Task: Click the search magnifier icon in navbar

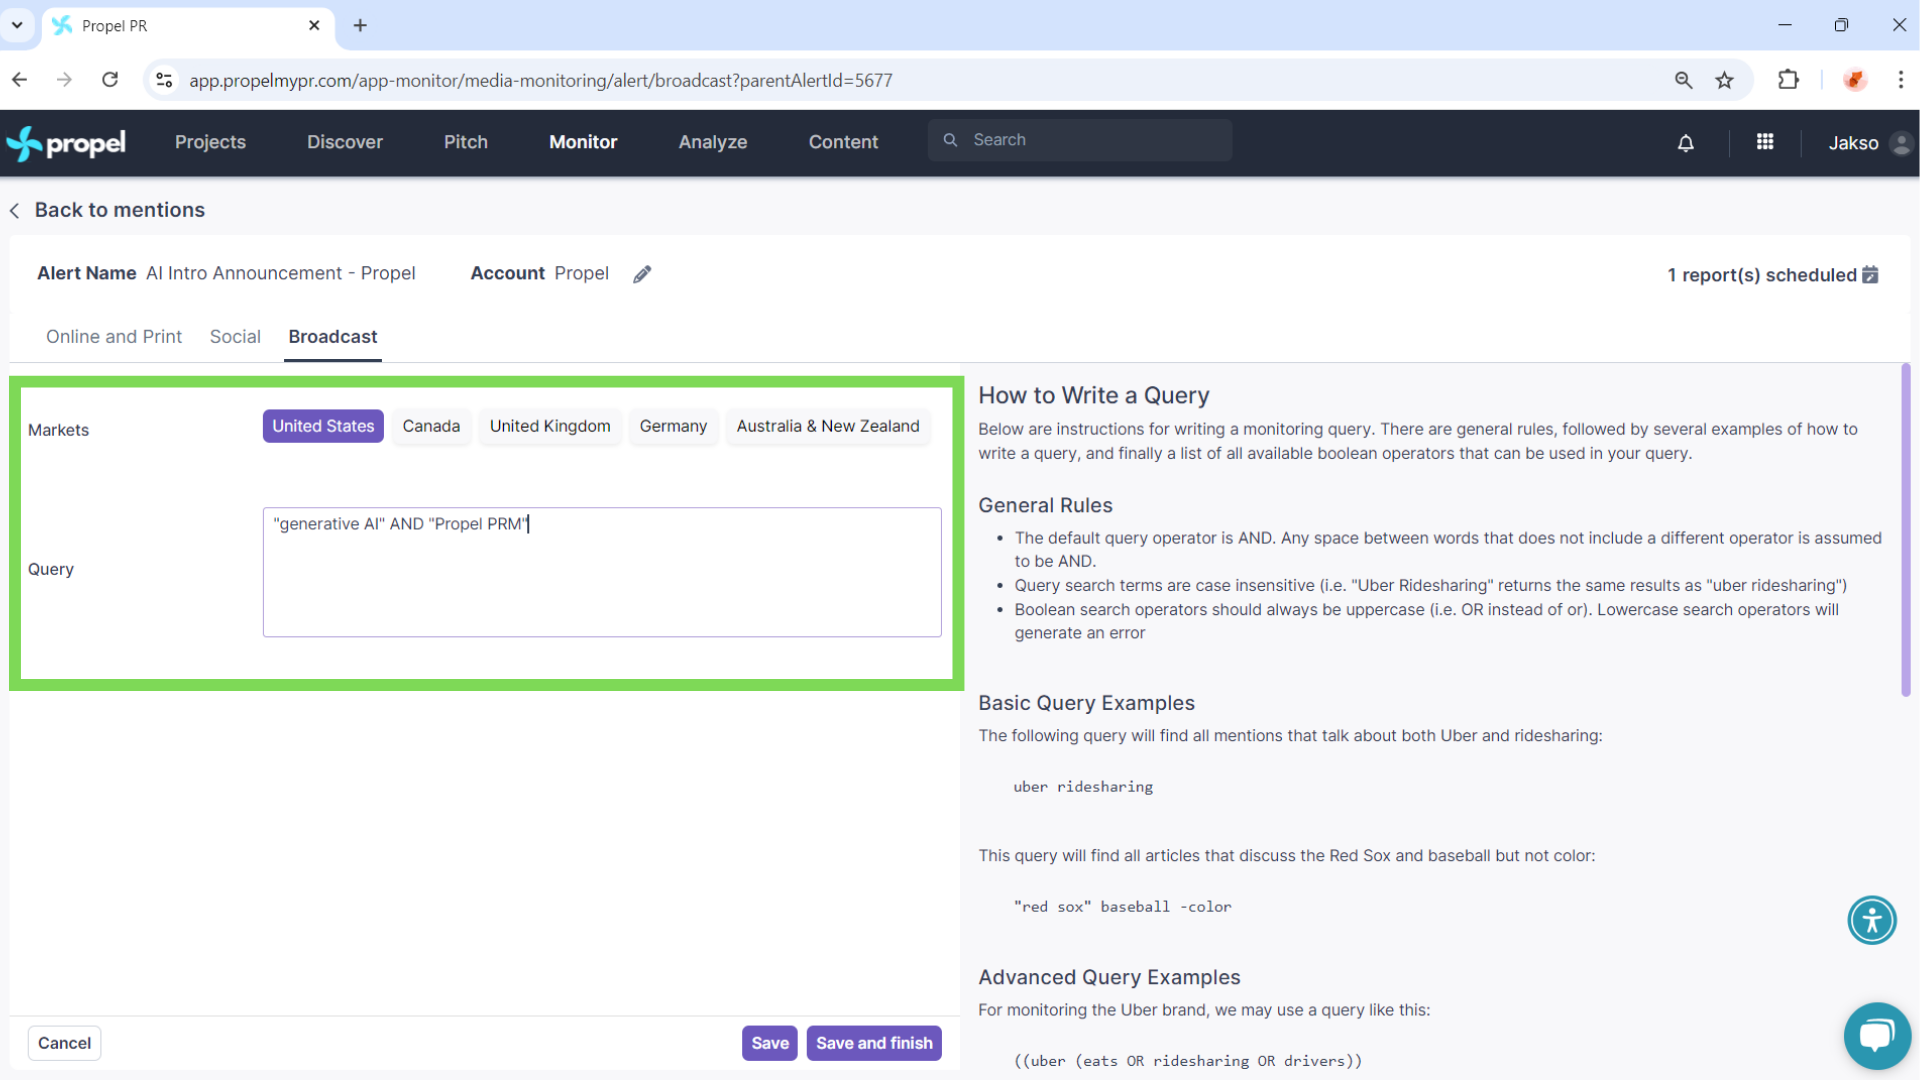Action: tap(950, 140)
